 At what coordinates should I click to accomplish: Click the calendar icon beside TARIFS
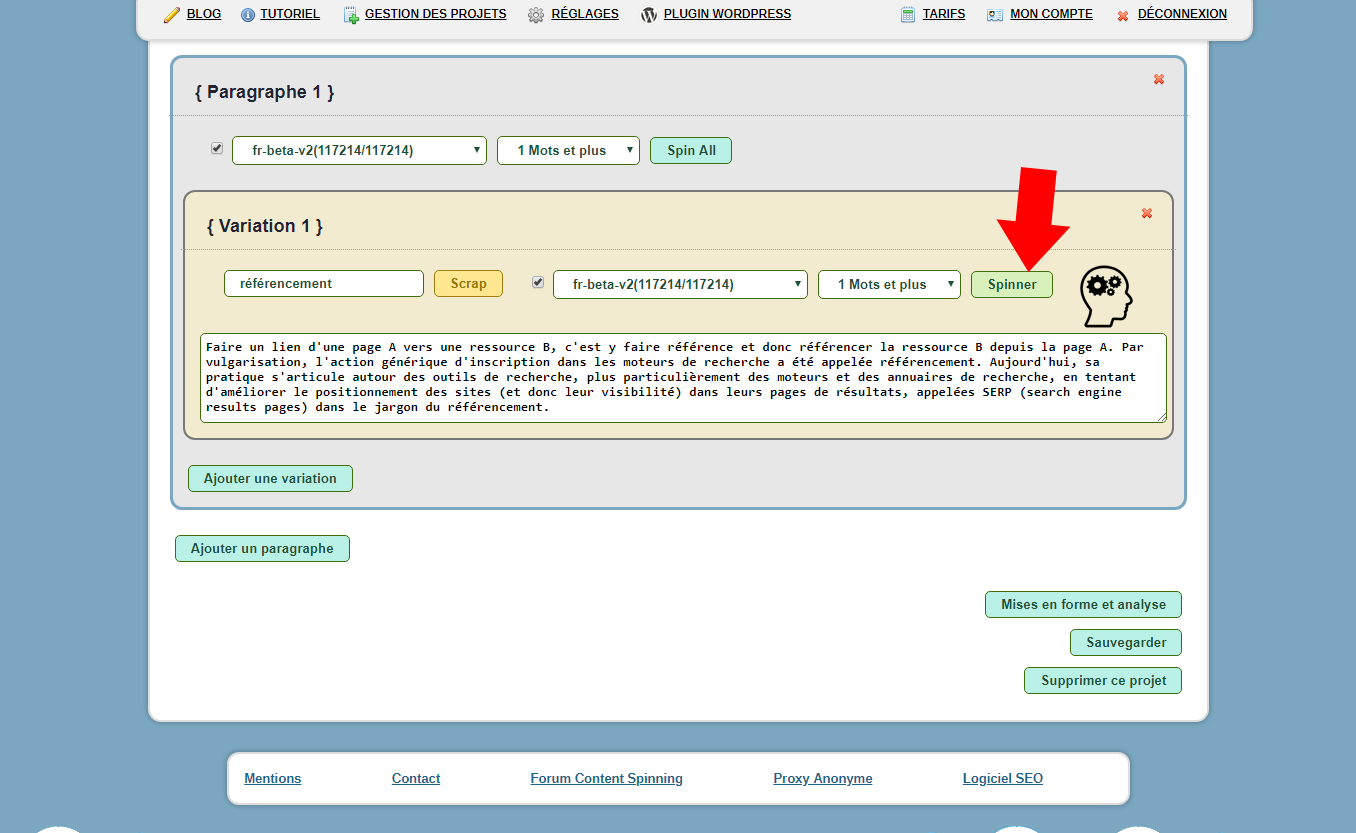coord(908,15)
